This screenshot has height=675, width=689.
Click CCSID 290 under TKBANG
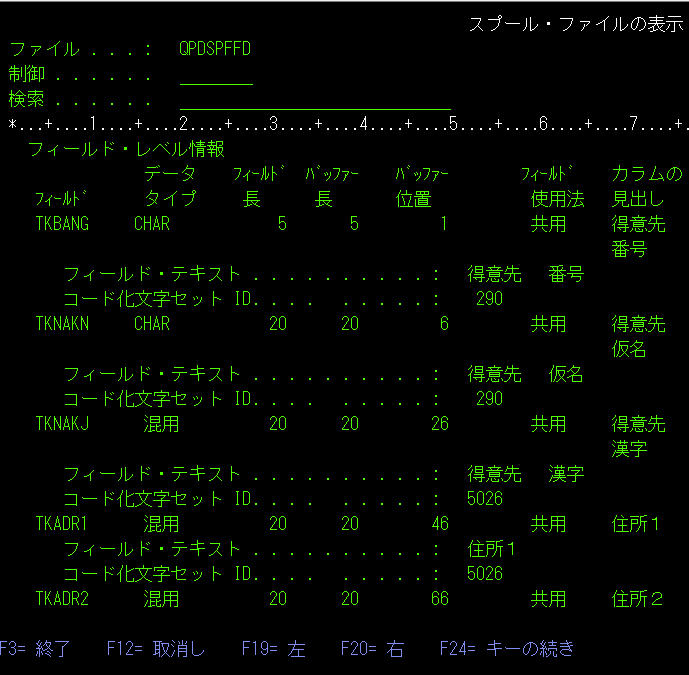tap(490, 299)
